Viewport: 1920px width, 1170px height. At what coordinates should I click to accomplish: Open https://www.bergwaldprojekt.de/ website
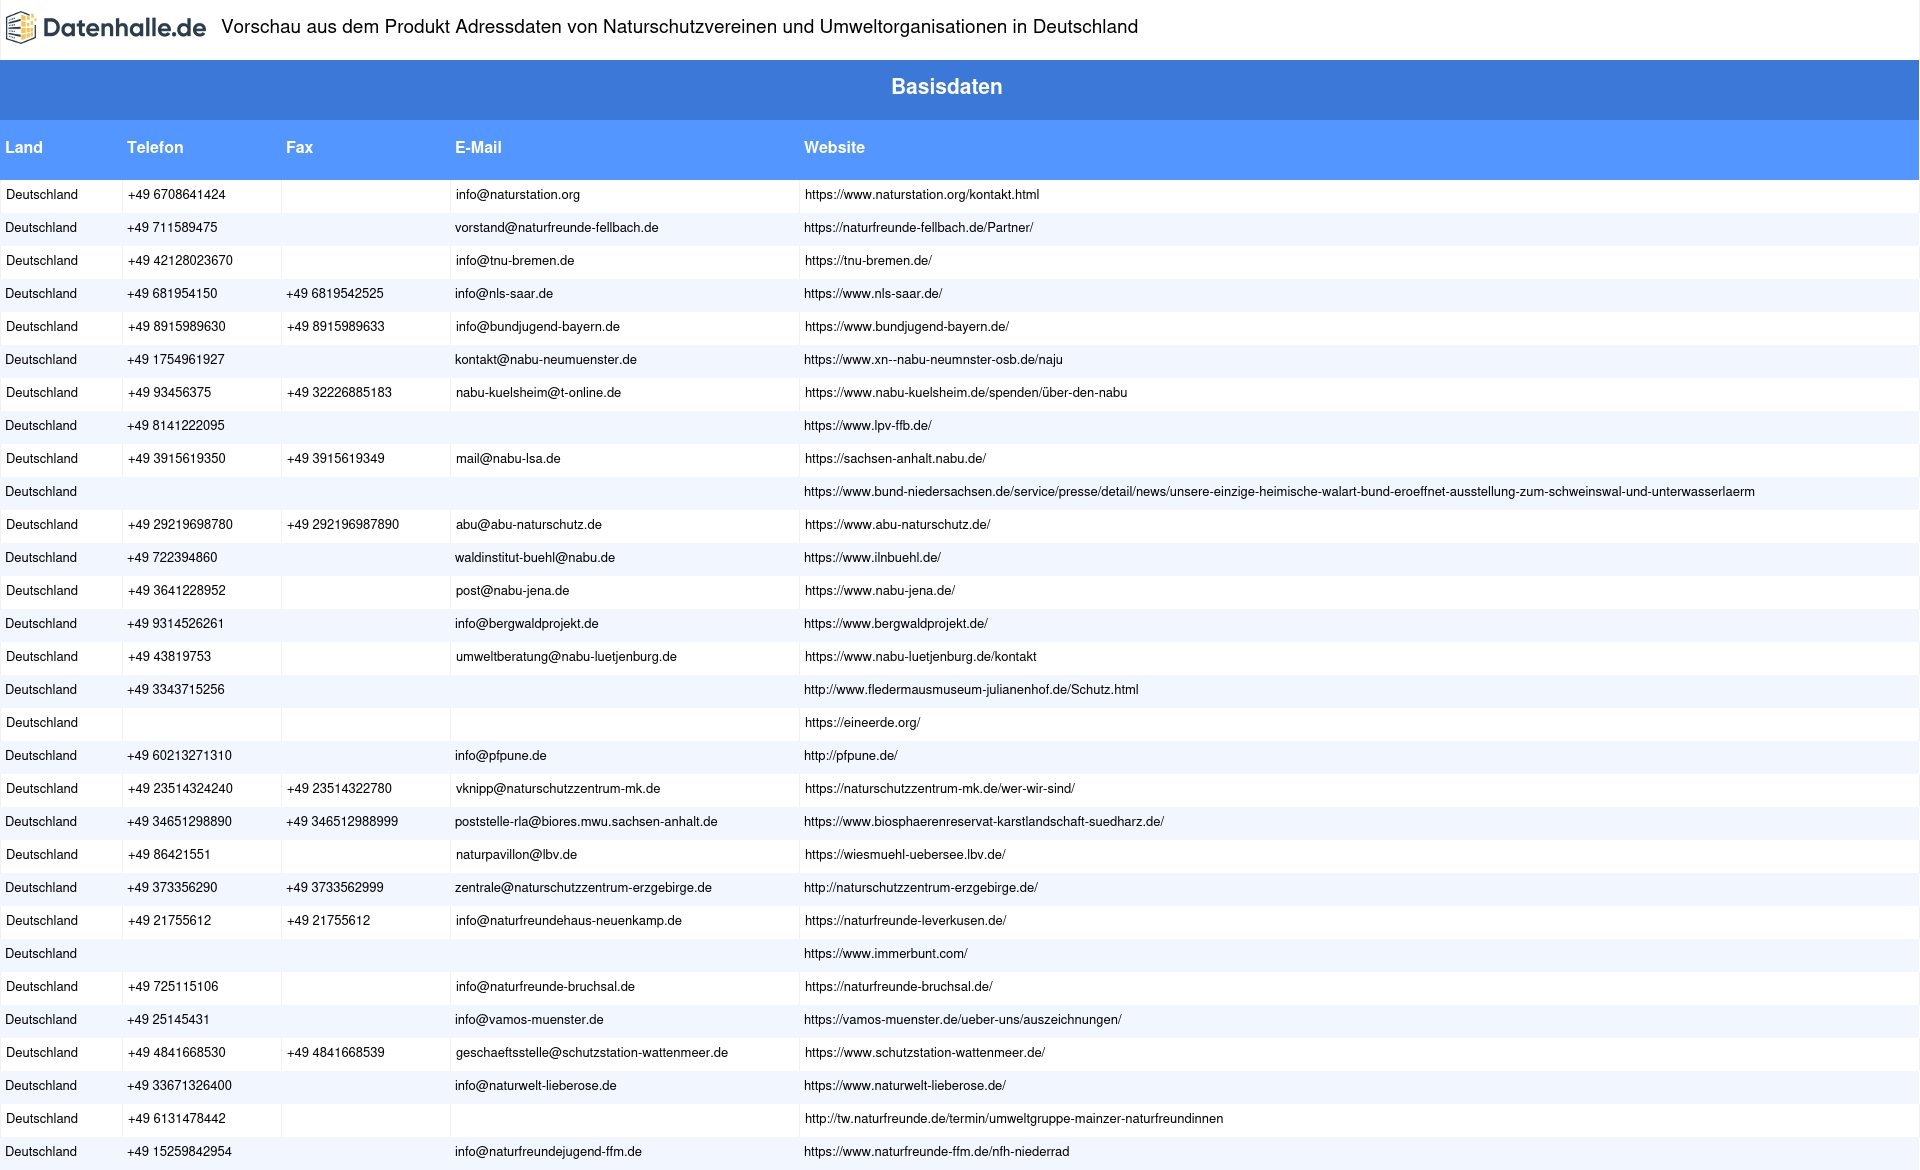896,624
